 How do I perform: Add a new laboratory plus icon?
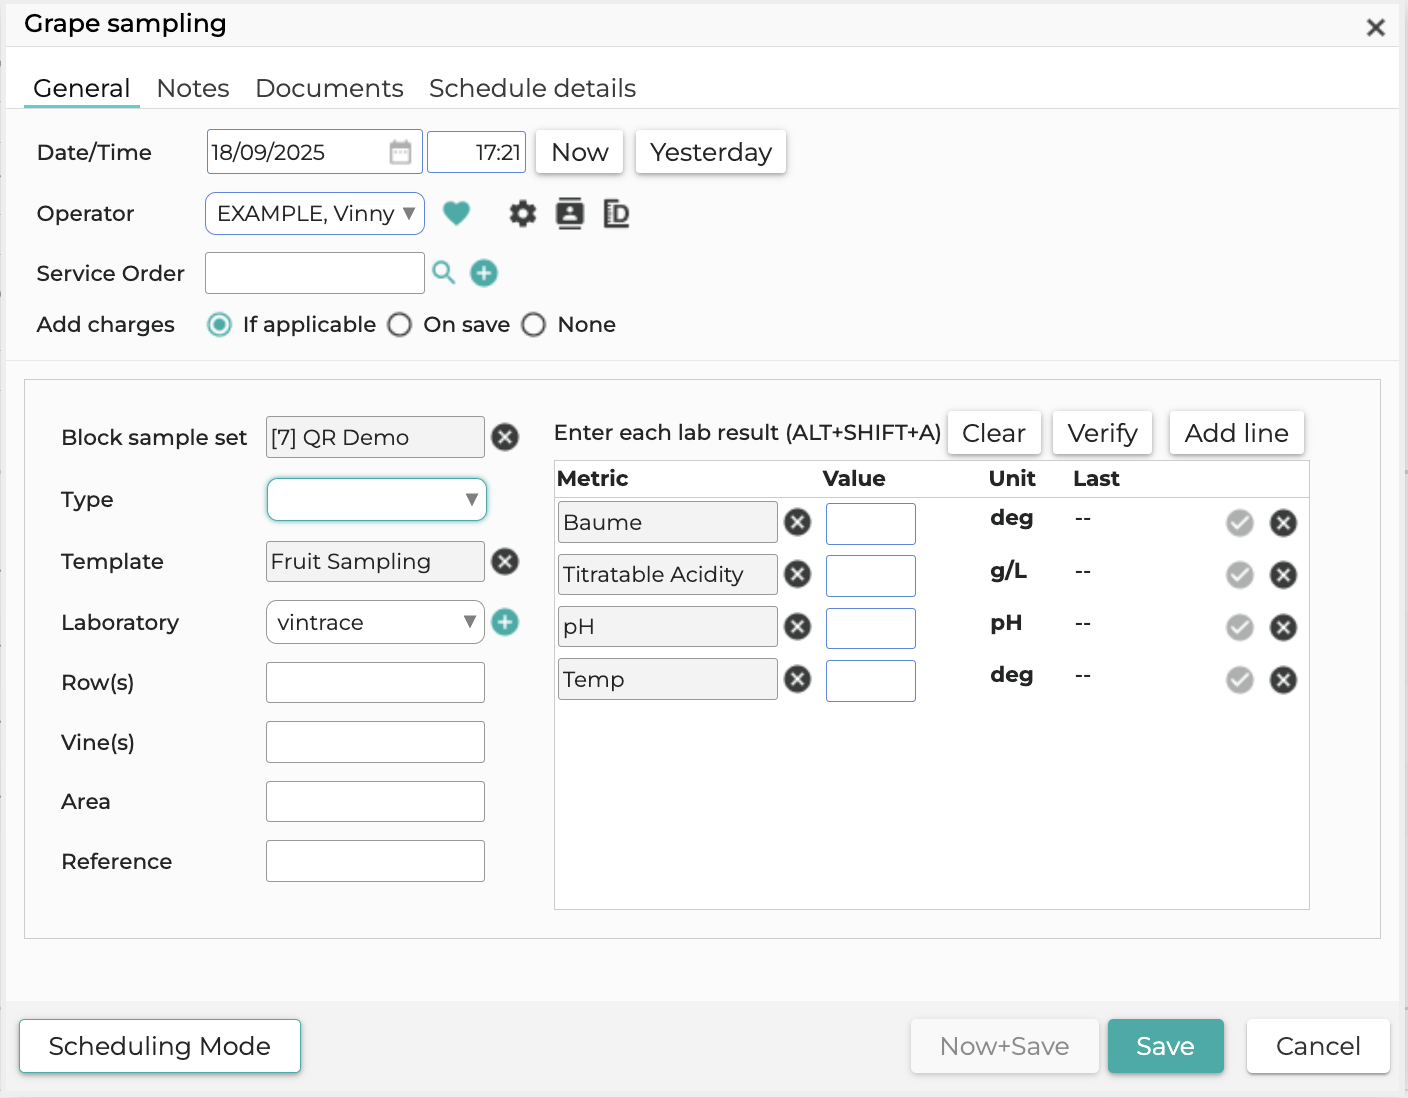[505, 622]
